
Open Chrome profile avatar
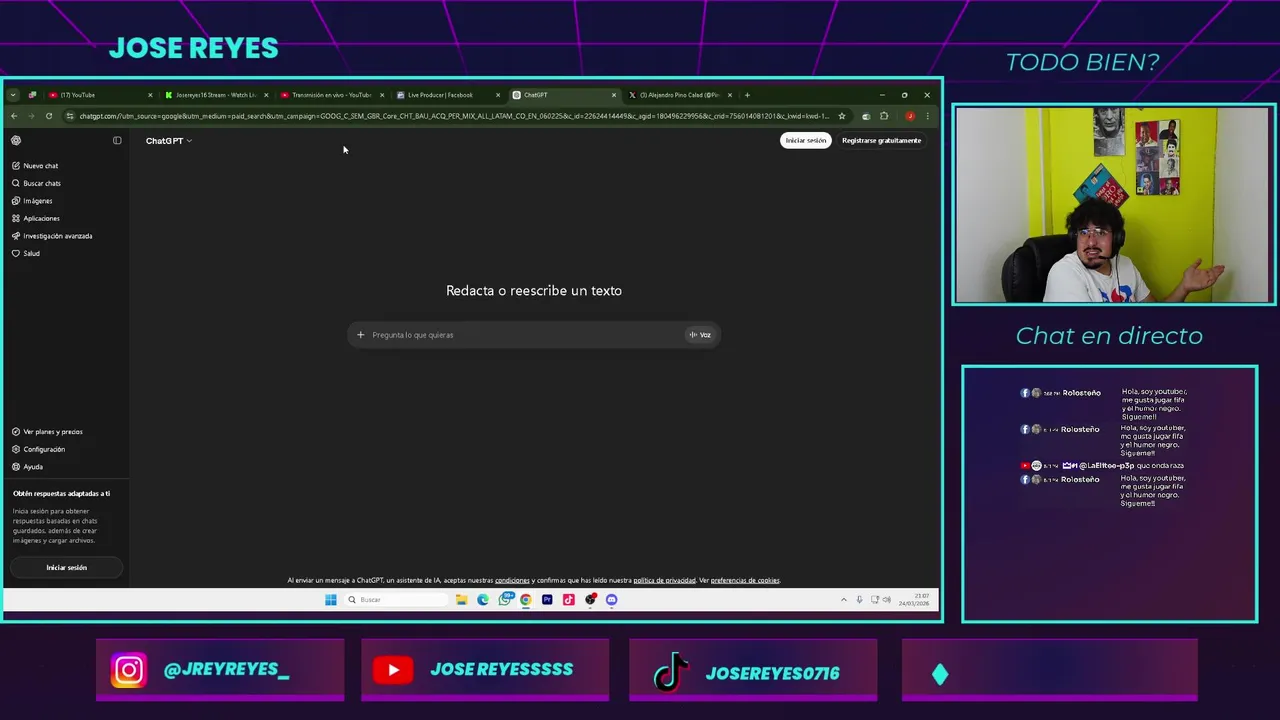click(x=909, y=116)
